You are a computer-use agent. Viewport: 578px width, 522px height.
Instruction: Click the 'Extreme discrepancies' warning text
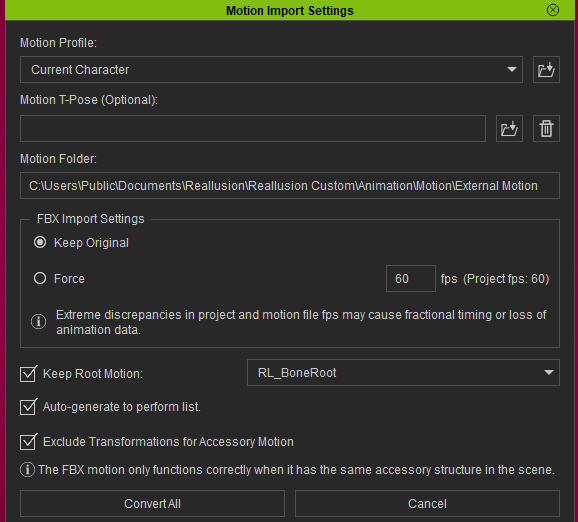tap(301, 322)
